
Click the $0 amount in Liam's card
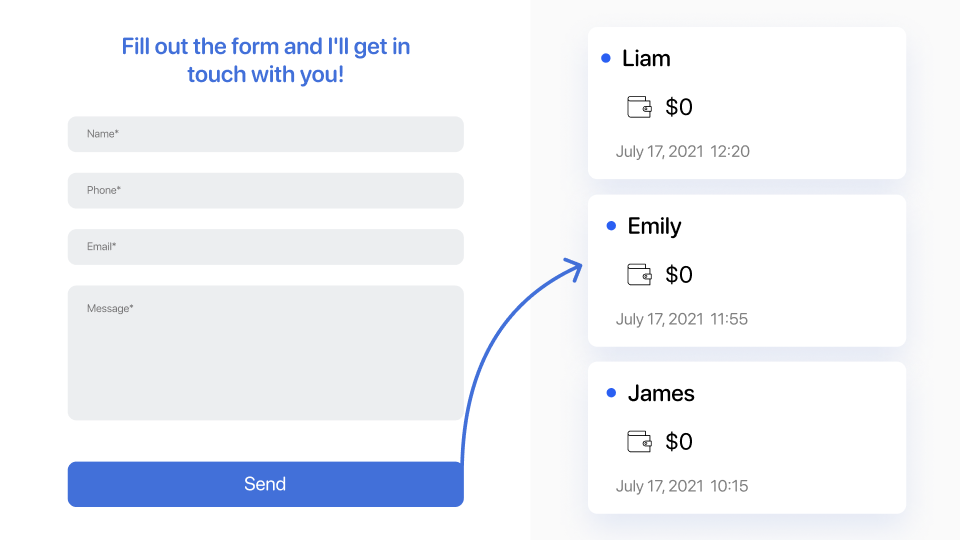click(679, 107)
